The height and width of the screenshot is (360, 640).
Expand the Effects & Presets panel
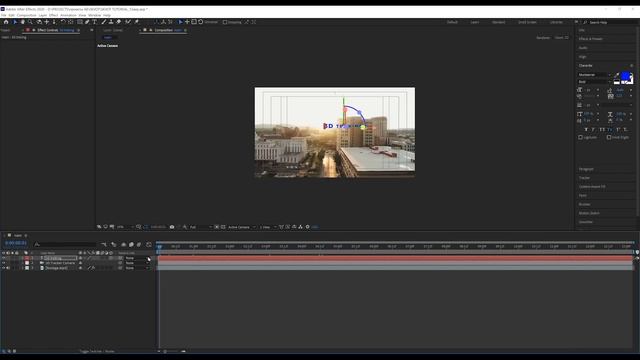pyautogui.click(x=591, y=39)
